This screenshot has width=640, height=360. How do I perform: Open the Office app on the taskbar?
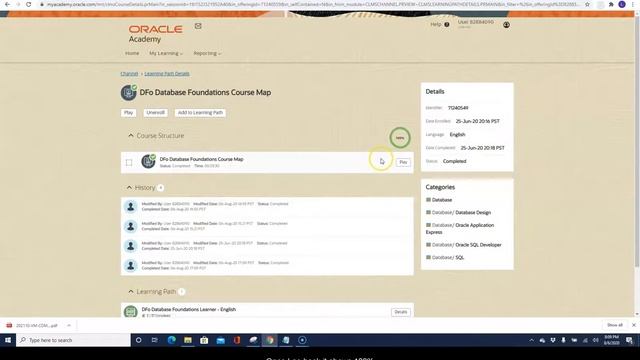pos(237,340)
